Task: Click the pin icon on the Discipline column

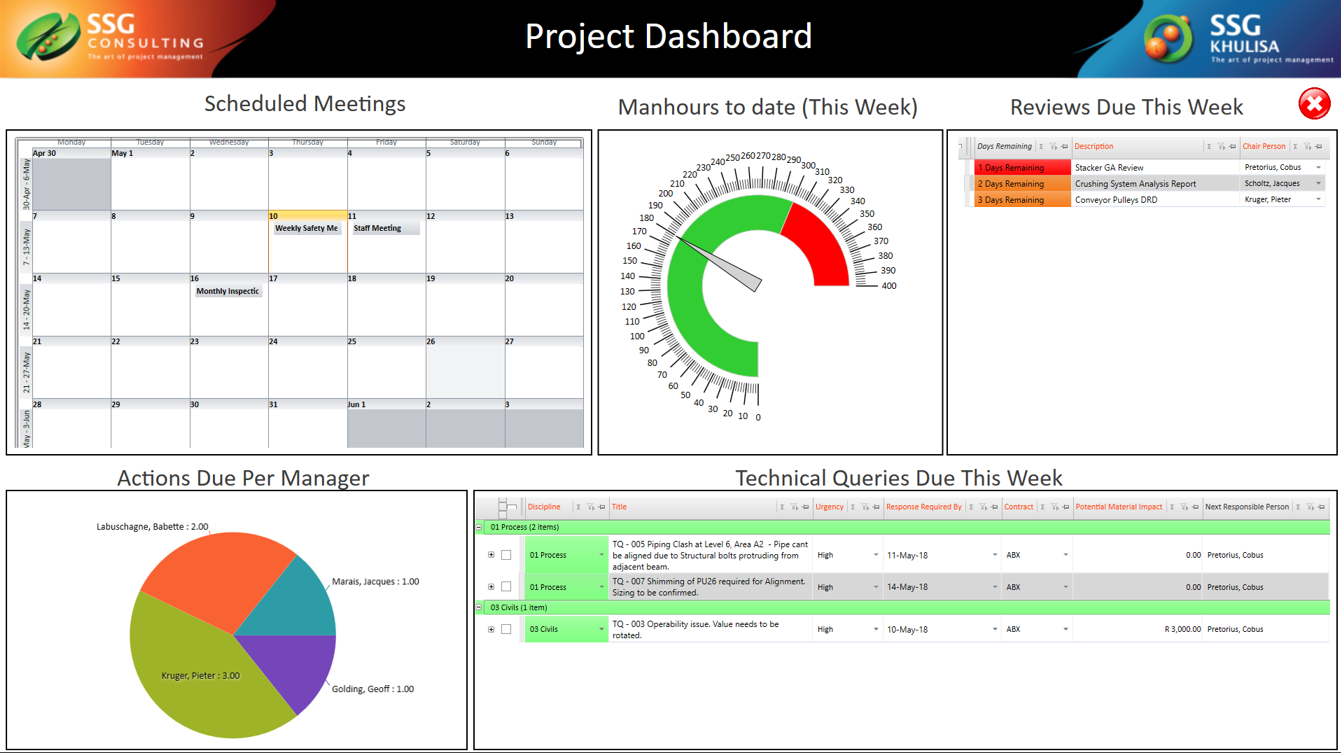Action: pos(601,506)
